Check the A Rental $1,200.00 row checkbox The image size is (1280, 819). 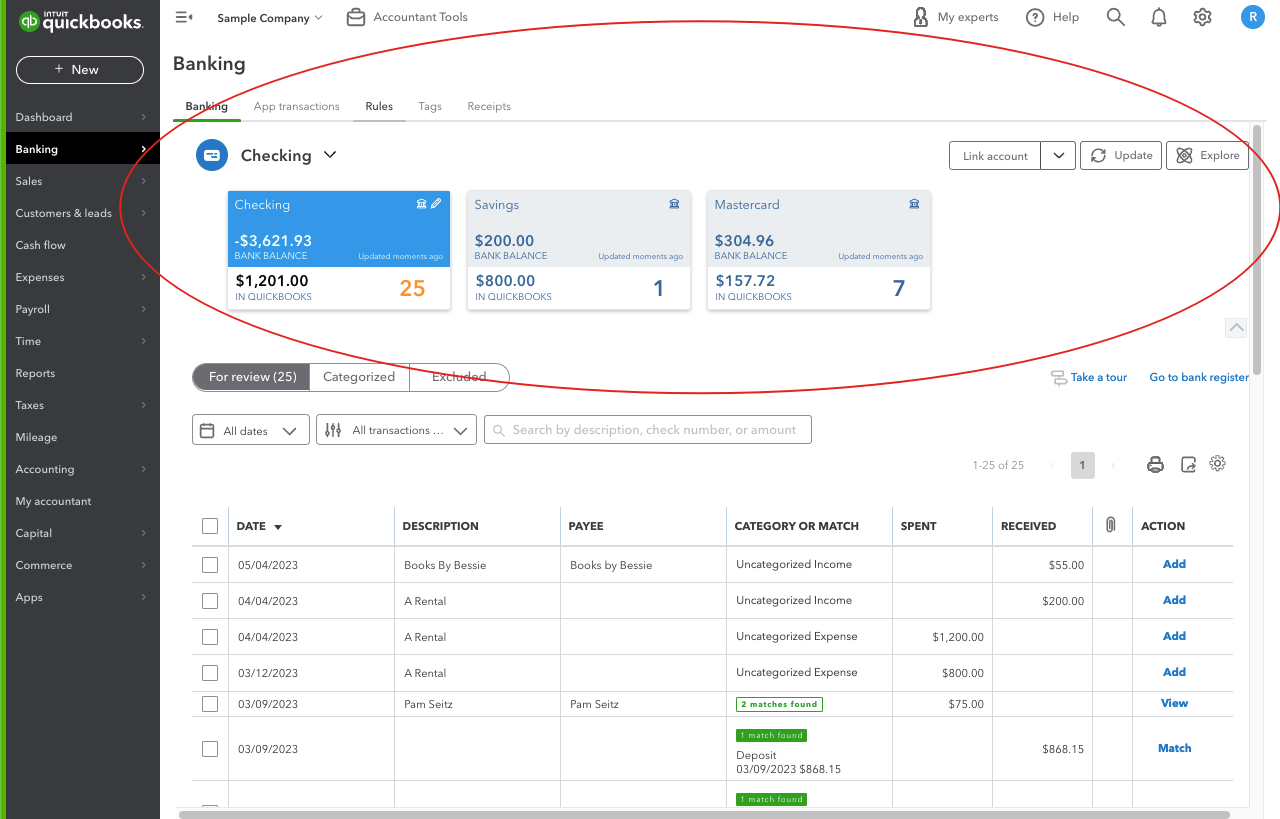[210, 637]
